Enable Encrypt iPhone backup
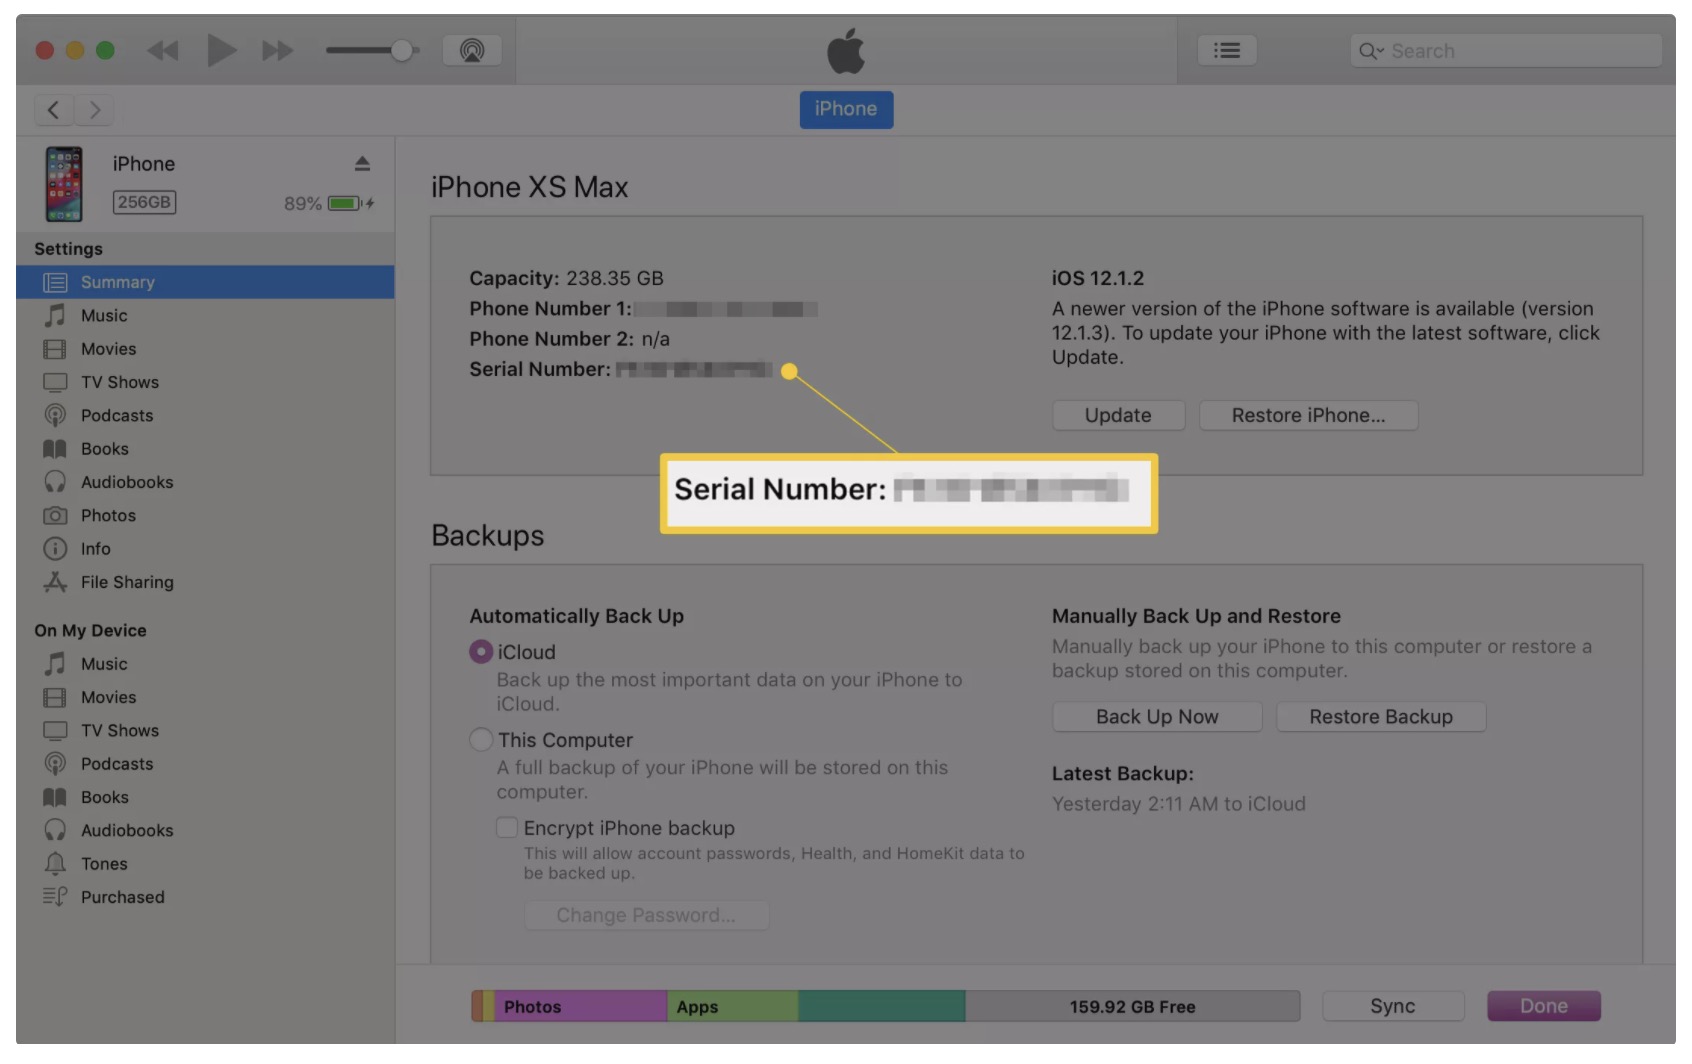Viewport: 1692px width, 1064px height. tap(509, 827)
